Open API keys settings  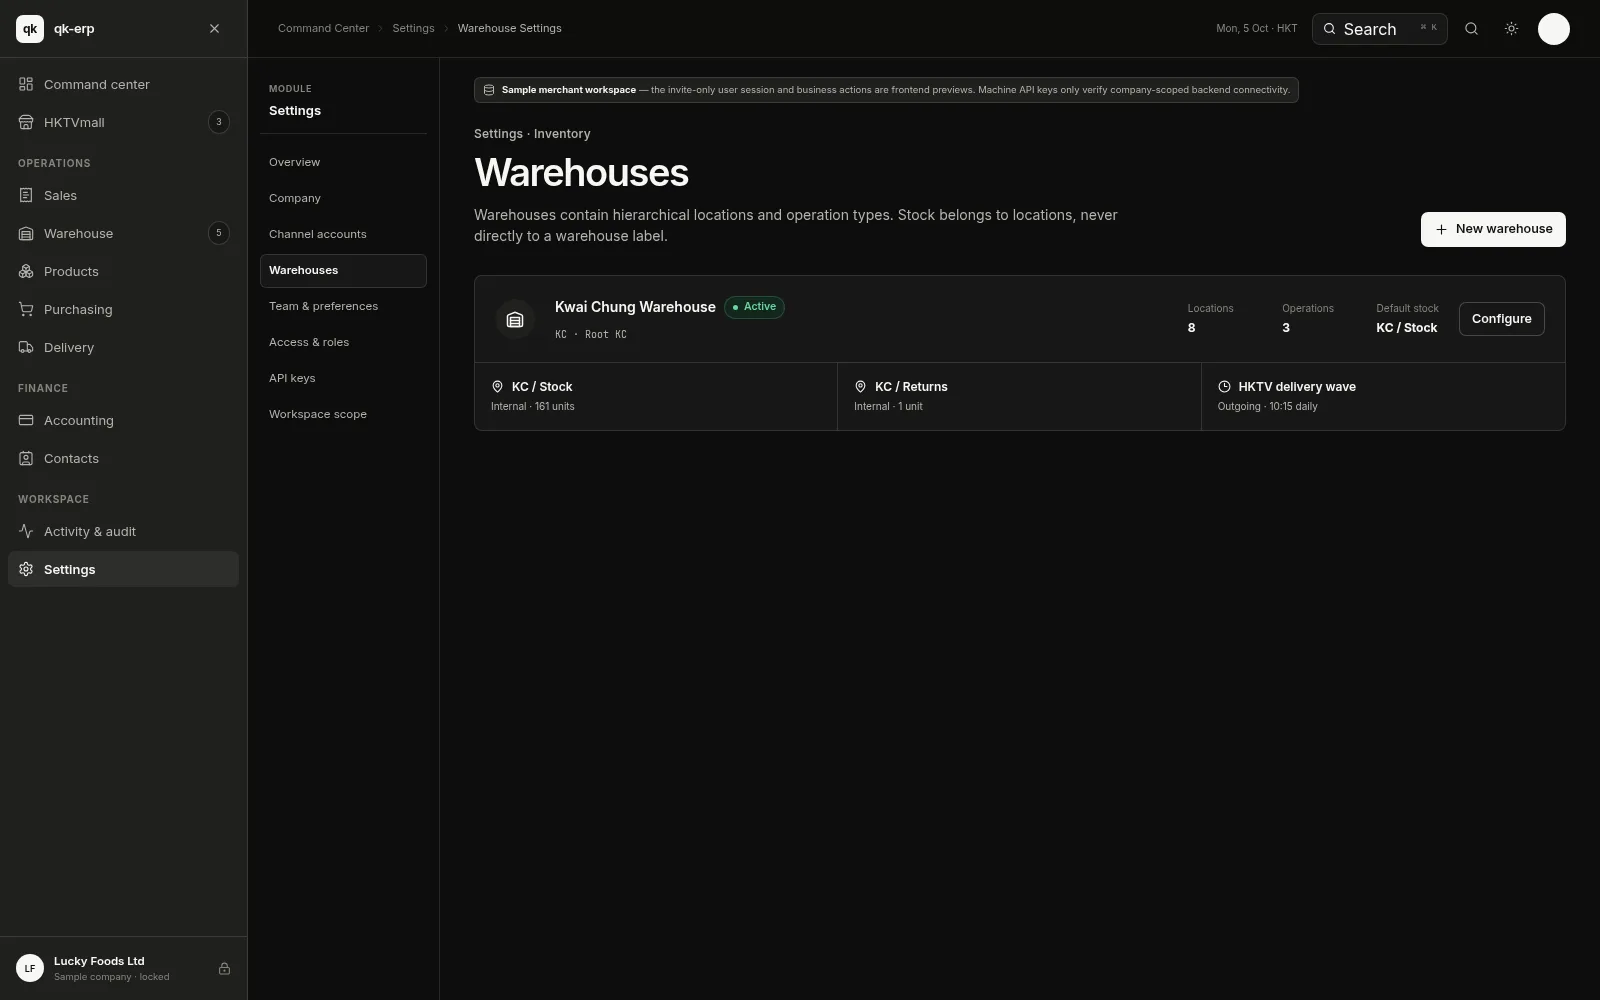click(x=343, y=378)
